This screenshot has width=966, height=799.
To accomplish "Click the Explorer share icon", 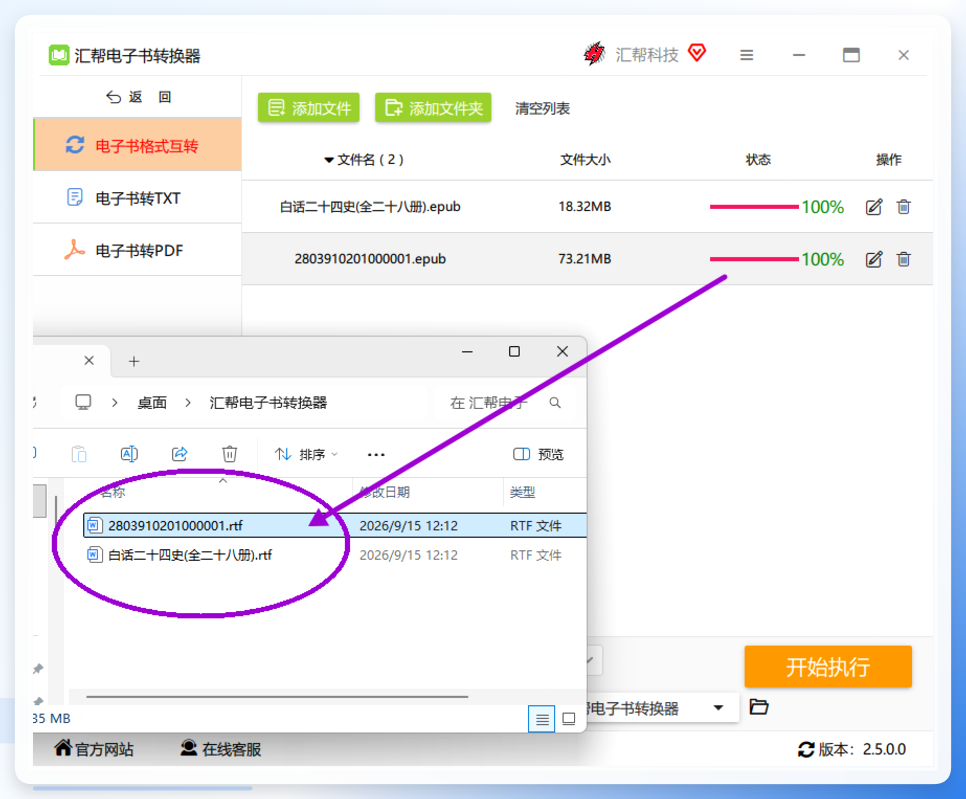I will coord(179,454).
